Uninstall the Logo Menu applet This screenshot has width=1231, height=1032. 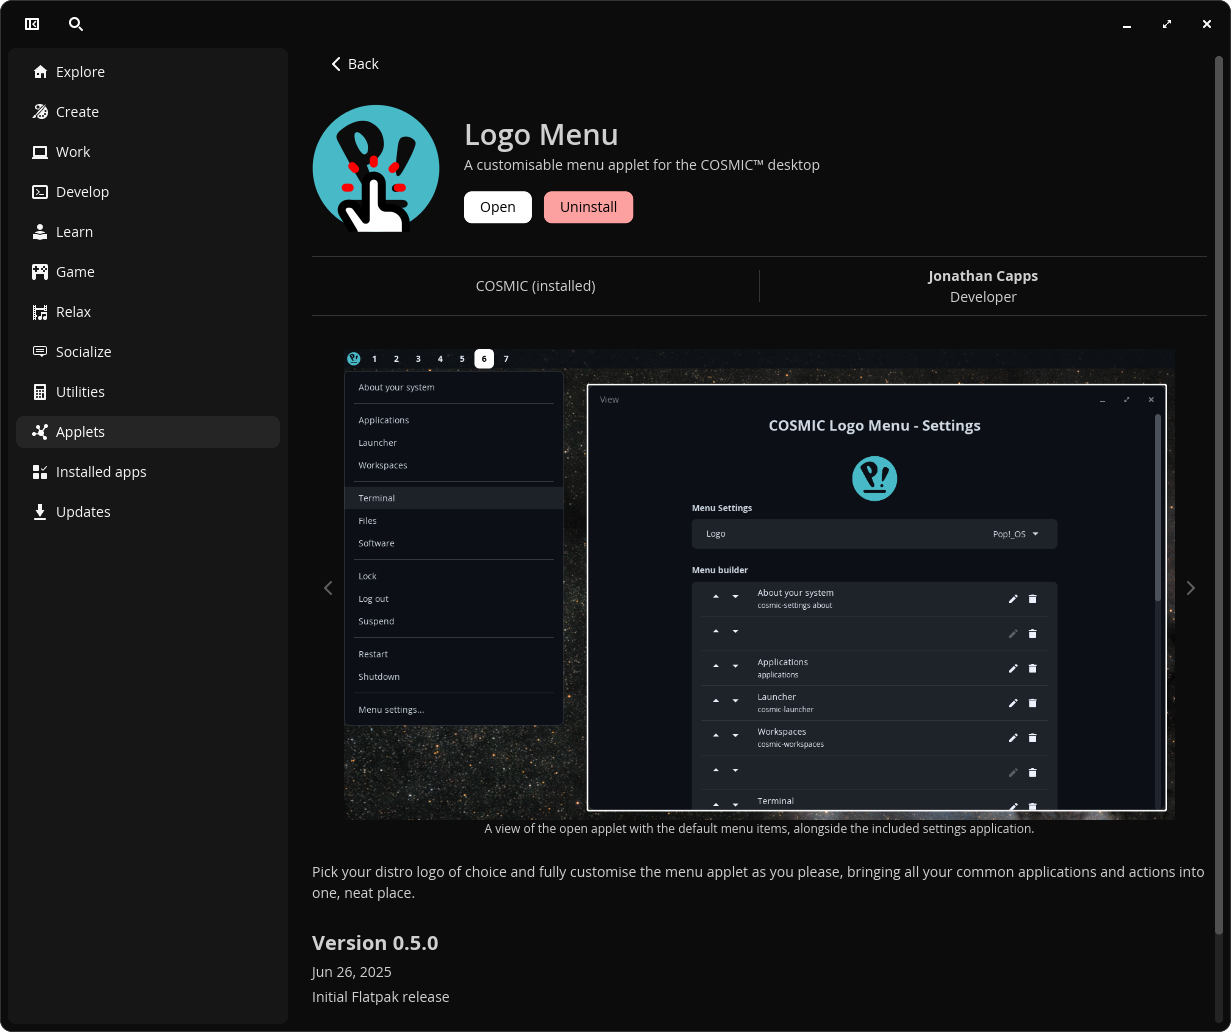point(588,207)
